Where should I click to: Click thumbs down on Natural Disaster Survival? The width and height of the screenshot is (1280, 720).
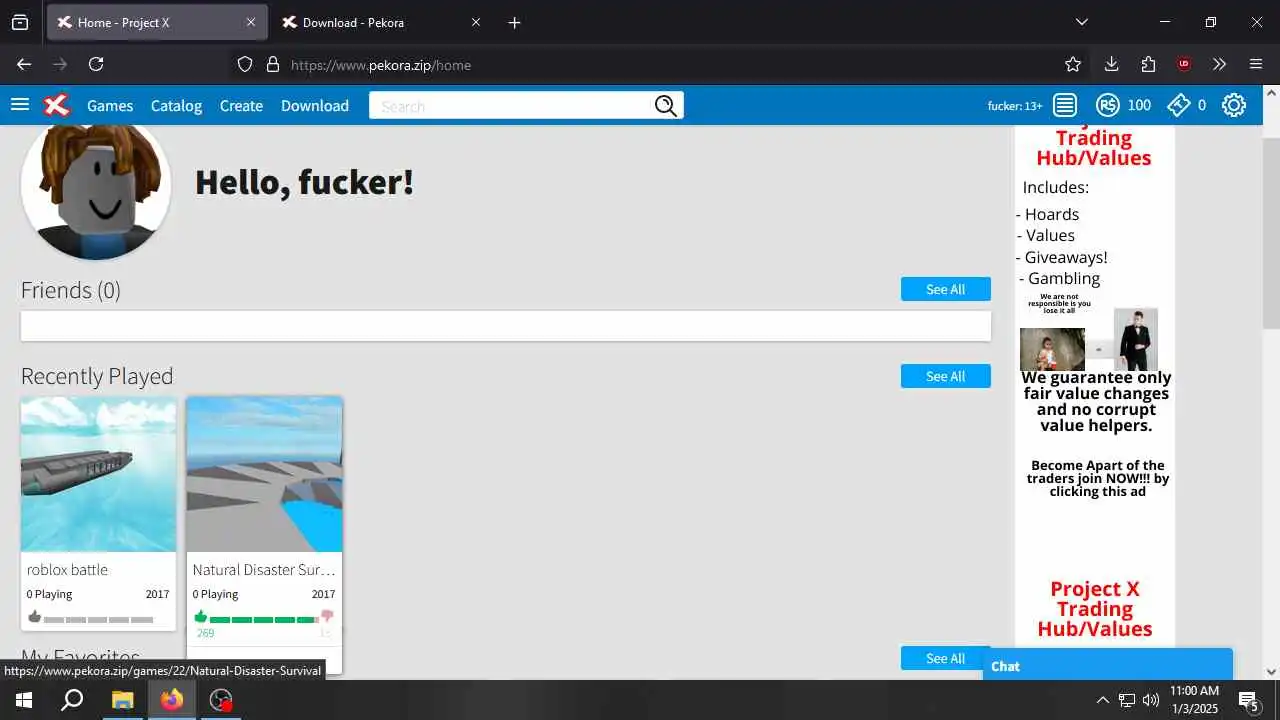pyautogui.click(x=327, y=616)
